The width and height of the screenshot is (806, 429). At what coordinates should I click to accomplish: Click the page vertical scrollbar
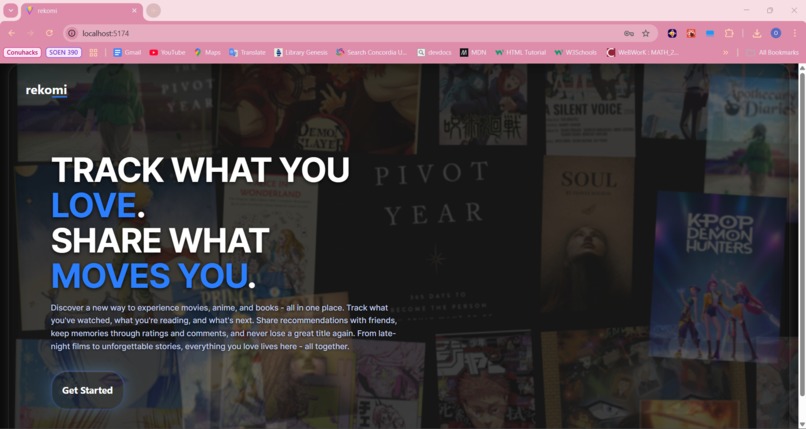click(x=802, y=236)
